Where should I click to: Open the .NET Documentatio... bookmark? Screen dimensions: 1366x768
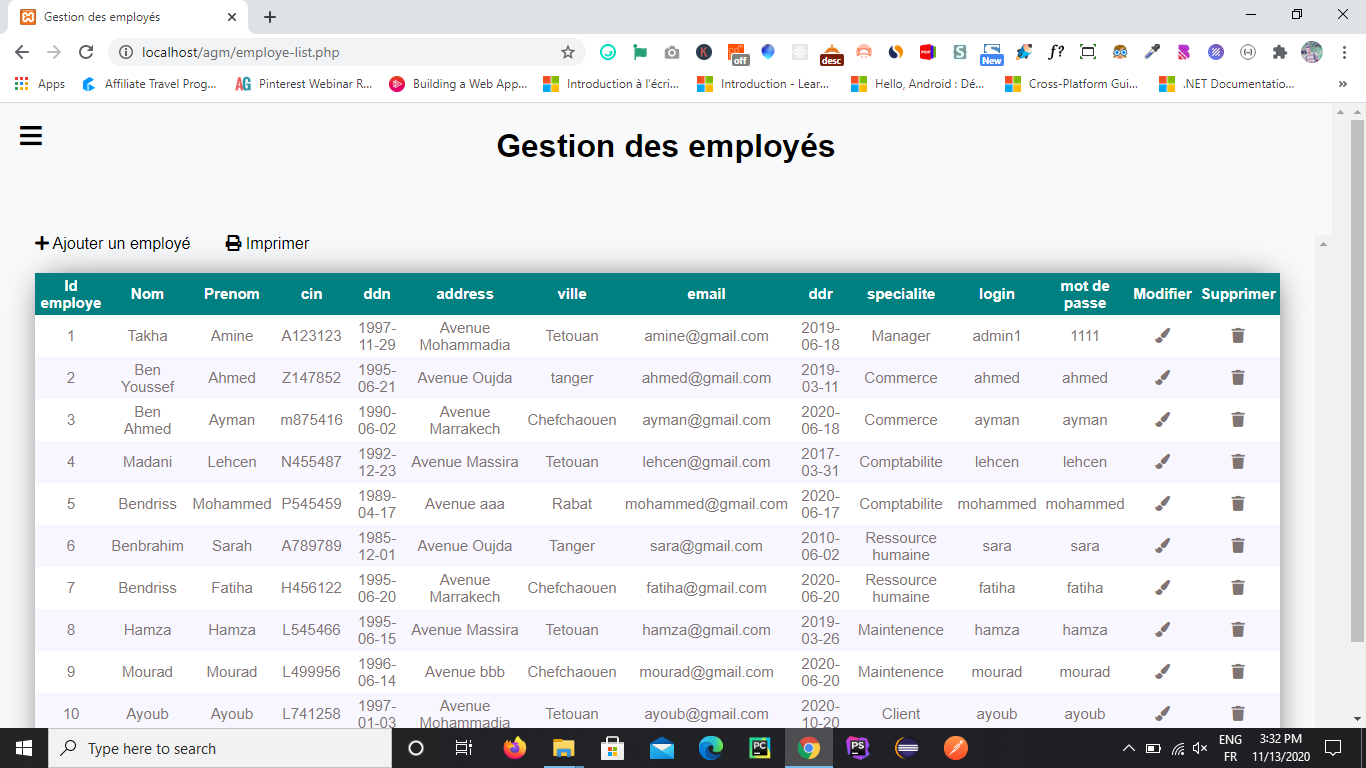click(x=1227, y=84)
